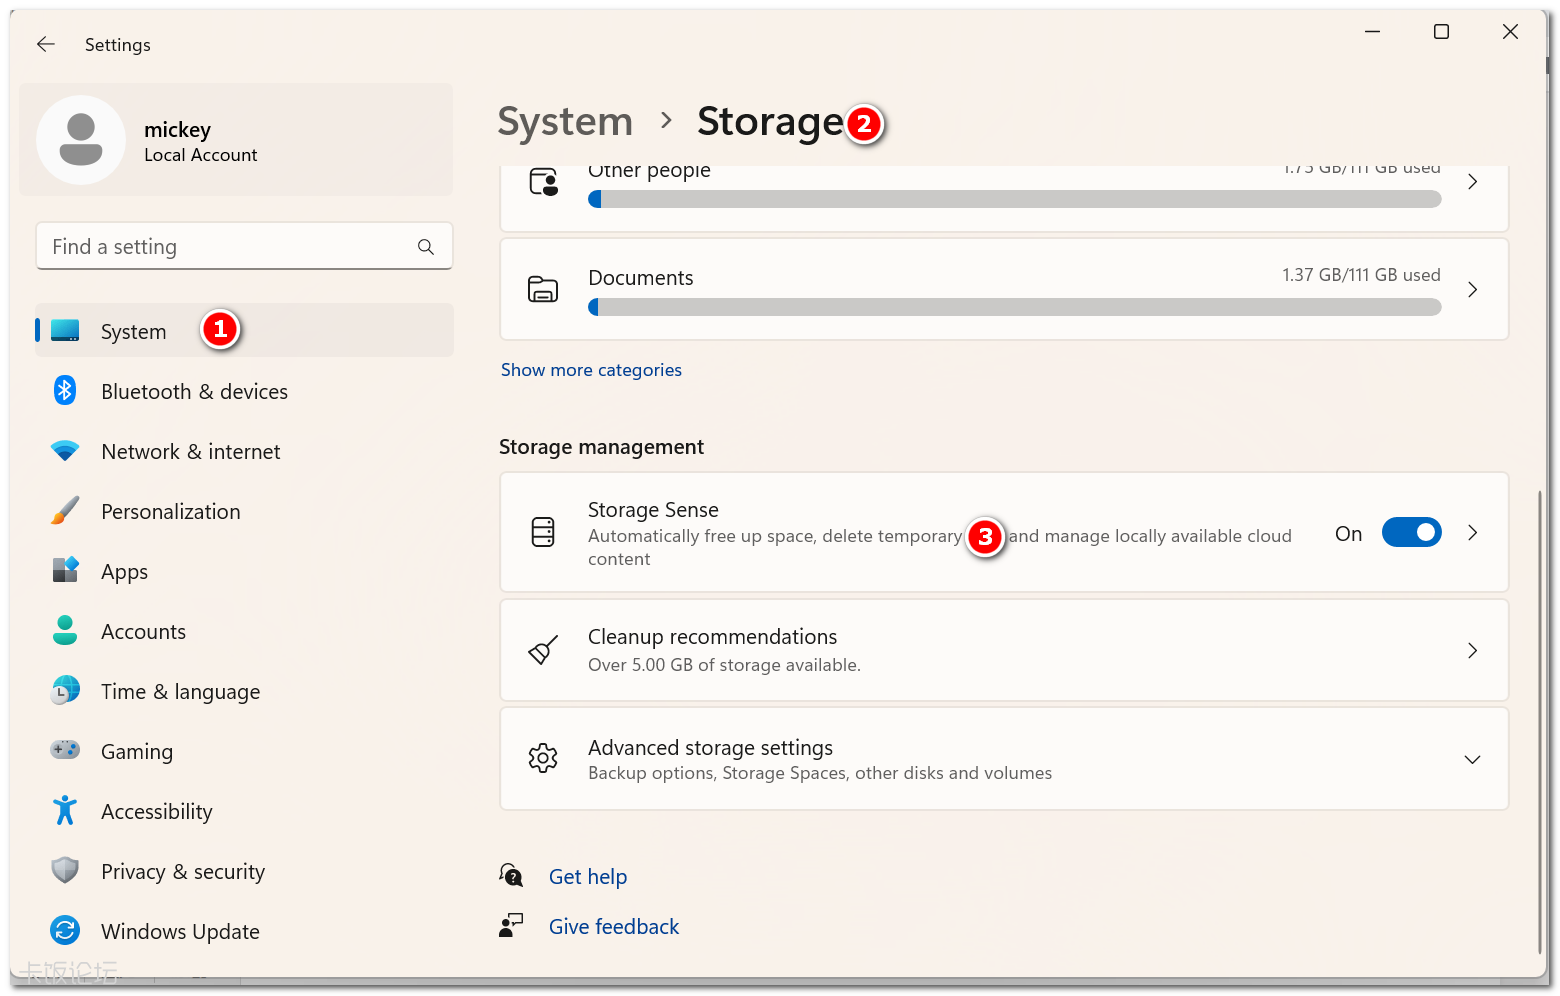Open the Cleanup recommendations card
The height and width of the screenshot is (996, 1560).
click(1004, 650)
